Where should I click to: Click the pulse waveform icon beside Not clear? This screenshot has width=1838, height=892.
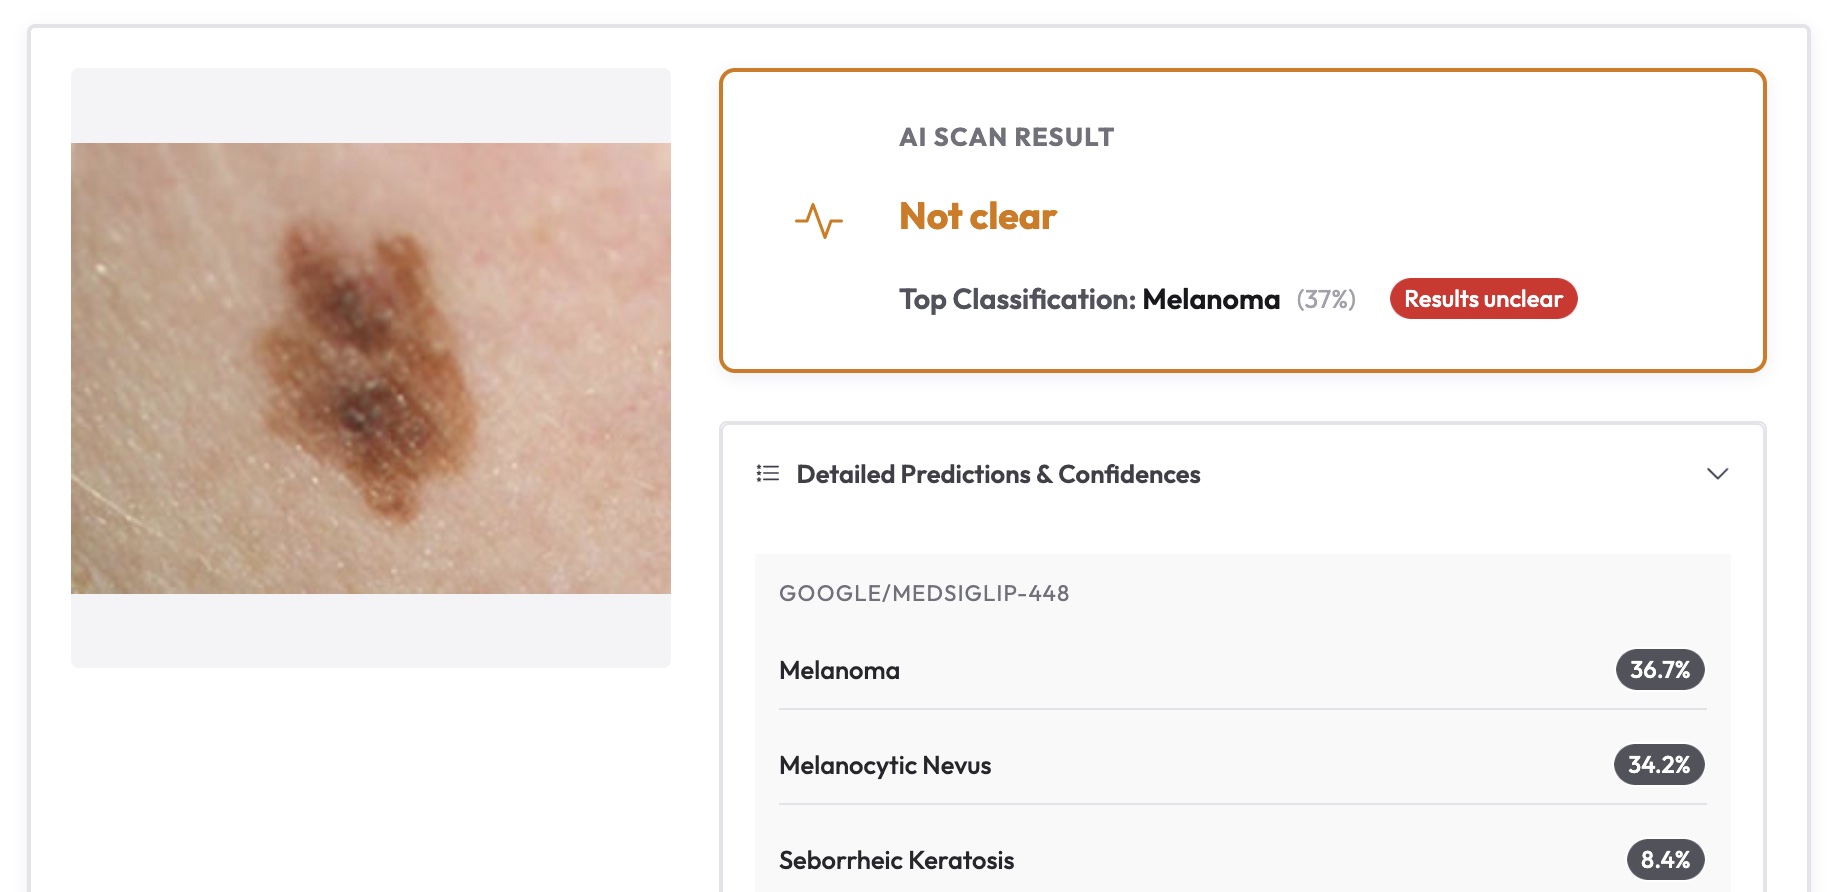click(819, 220)
